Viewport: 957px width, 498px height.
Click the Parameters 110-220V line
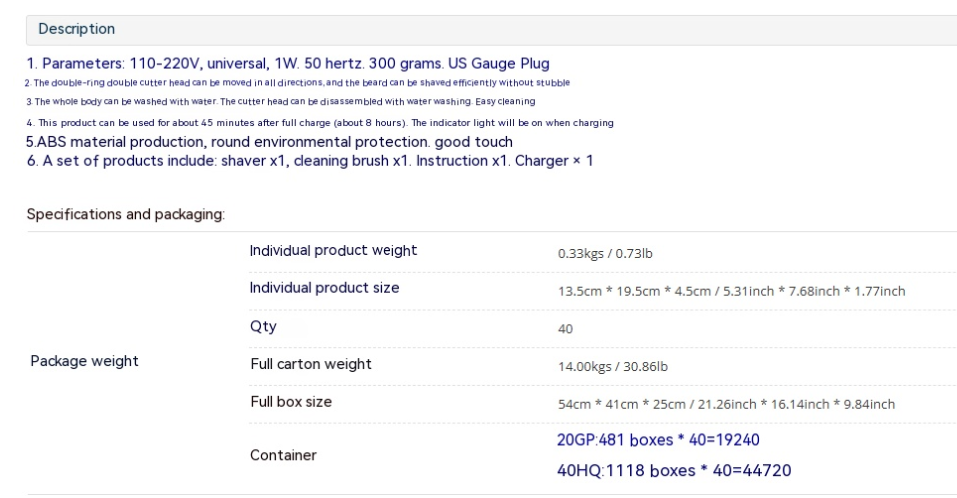click(287, 63)
